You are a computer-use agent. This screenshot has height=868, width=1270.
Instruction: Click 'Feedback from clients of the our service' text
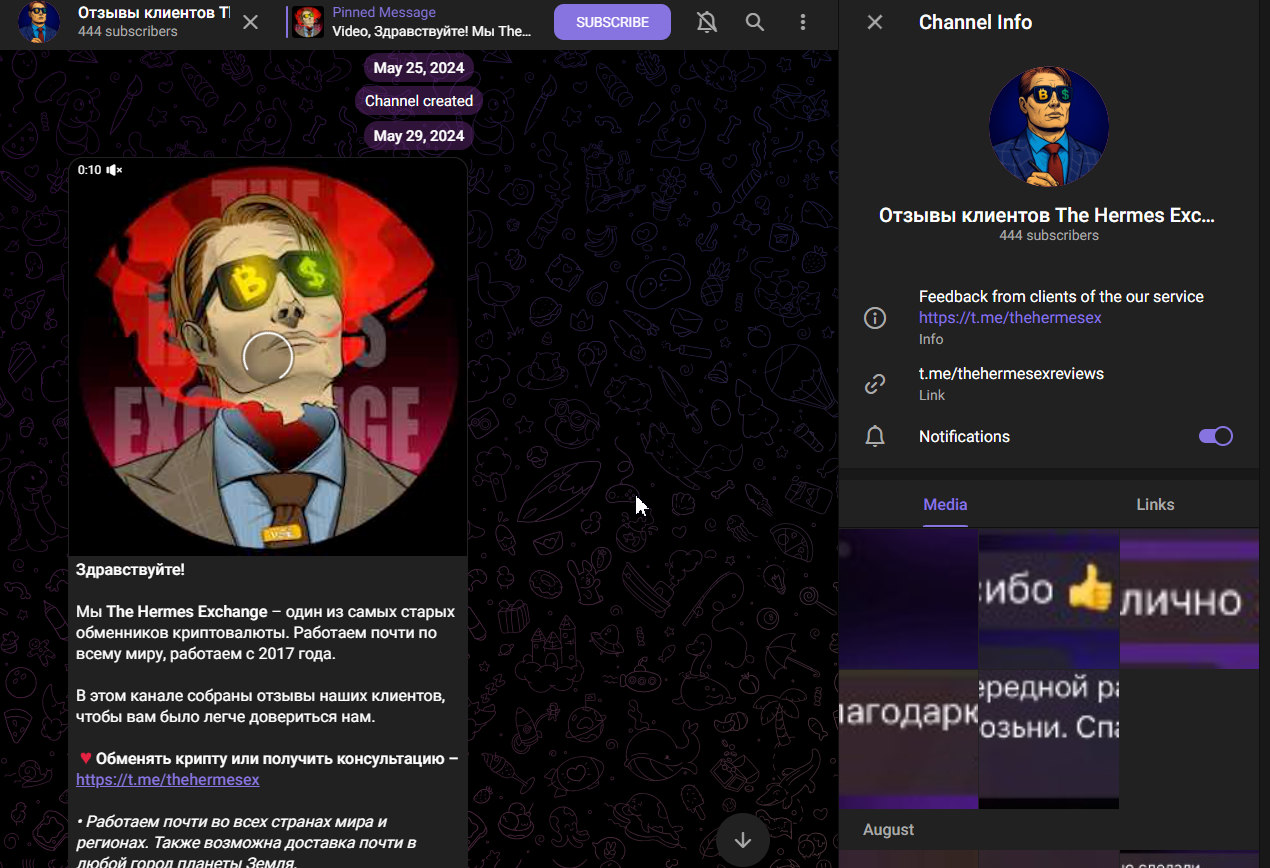[1061, 297]
